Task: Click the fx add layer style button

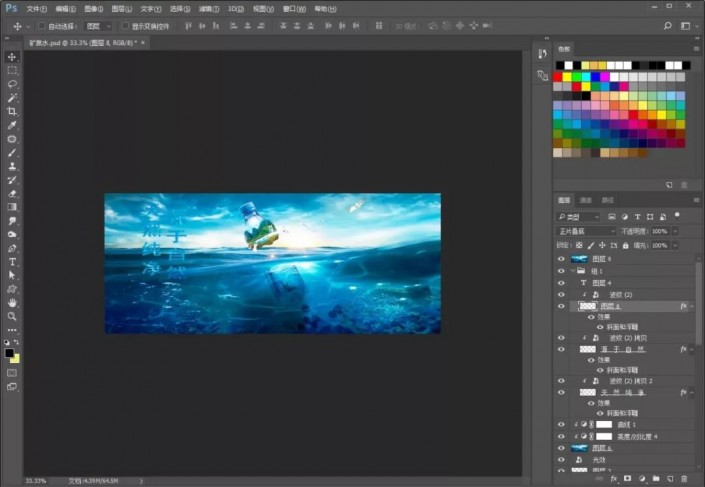Action: tap(614, 479)
